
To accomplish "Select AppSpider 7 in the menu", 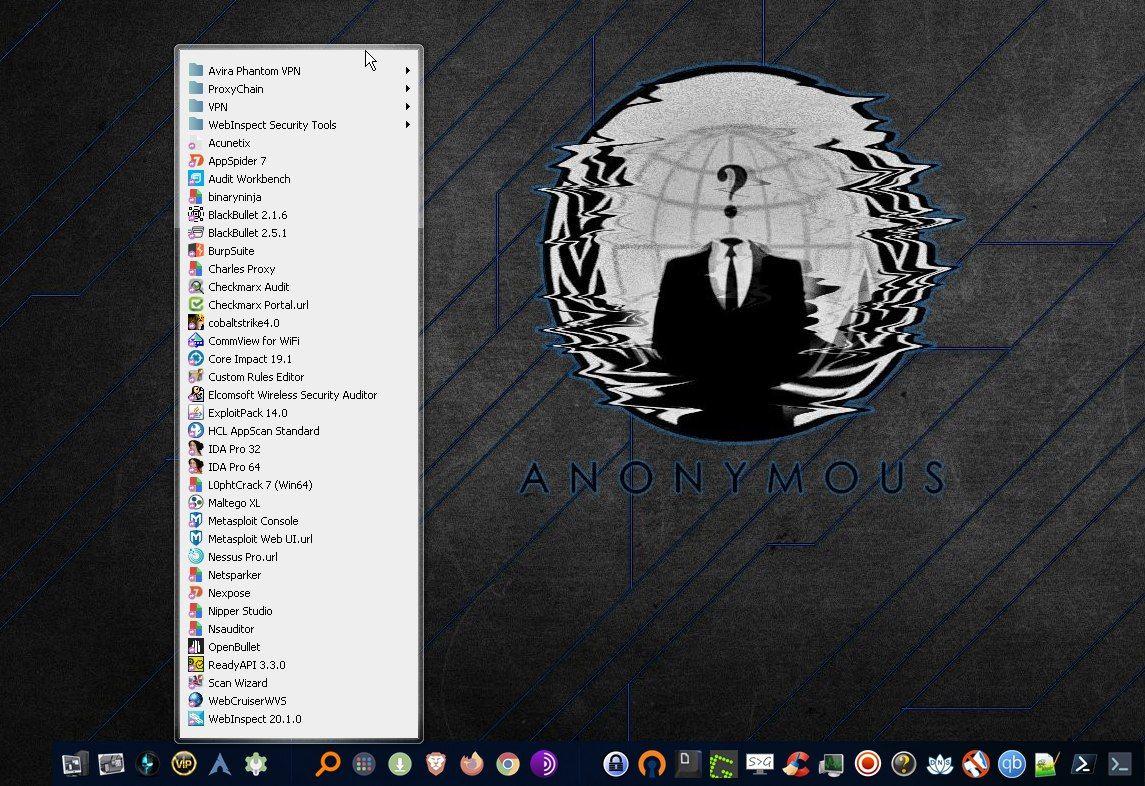I will point(299,161).
